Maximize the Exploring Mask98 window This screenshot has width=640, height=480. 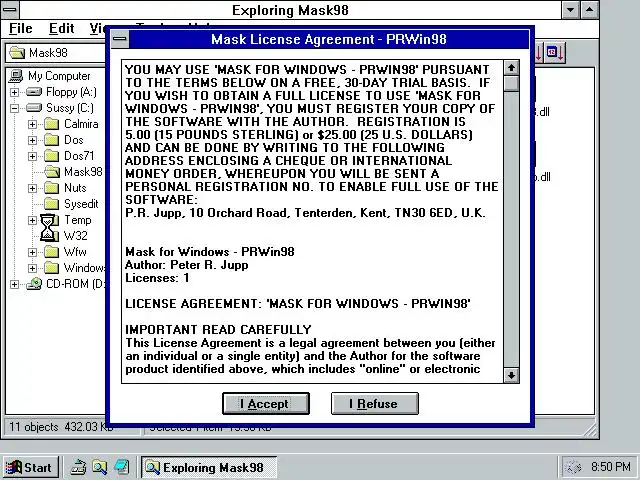pyautogui.click(x=589, y=10)
